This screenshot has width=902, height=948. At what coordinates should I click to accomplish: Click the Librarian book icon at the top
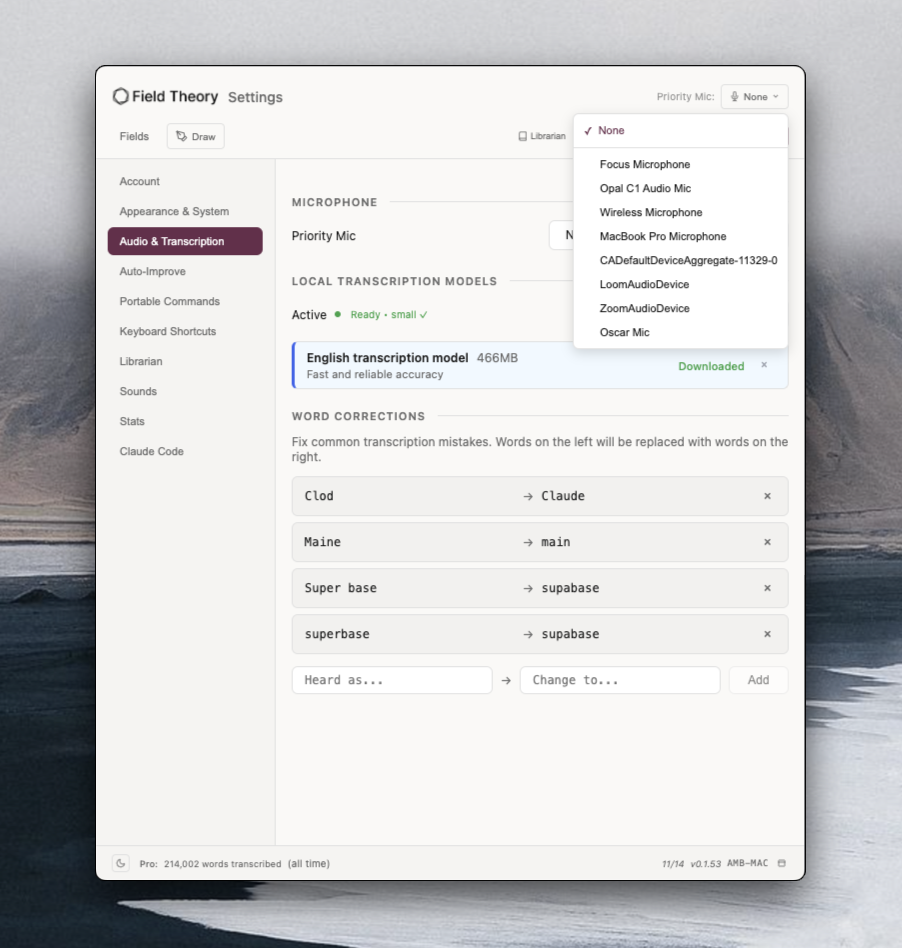click(521, 136)
